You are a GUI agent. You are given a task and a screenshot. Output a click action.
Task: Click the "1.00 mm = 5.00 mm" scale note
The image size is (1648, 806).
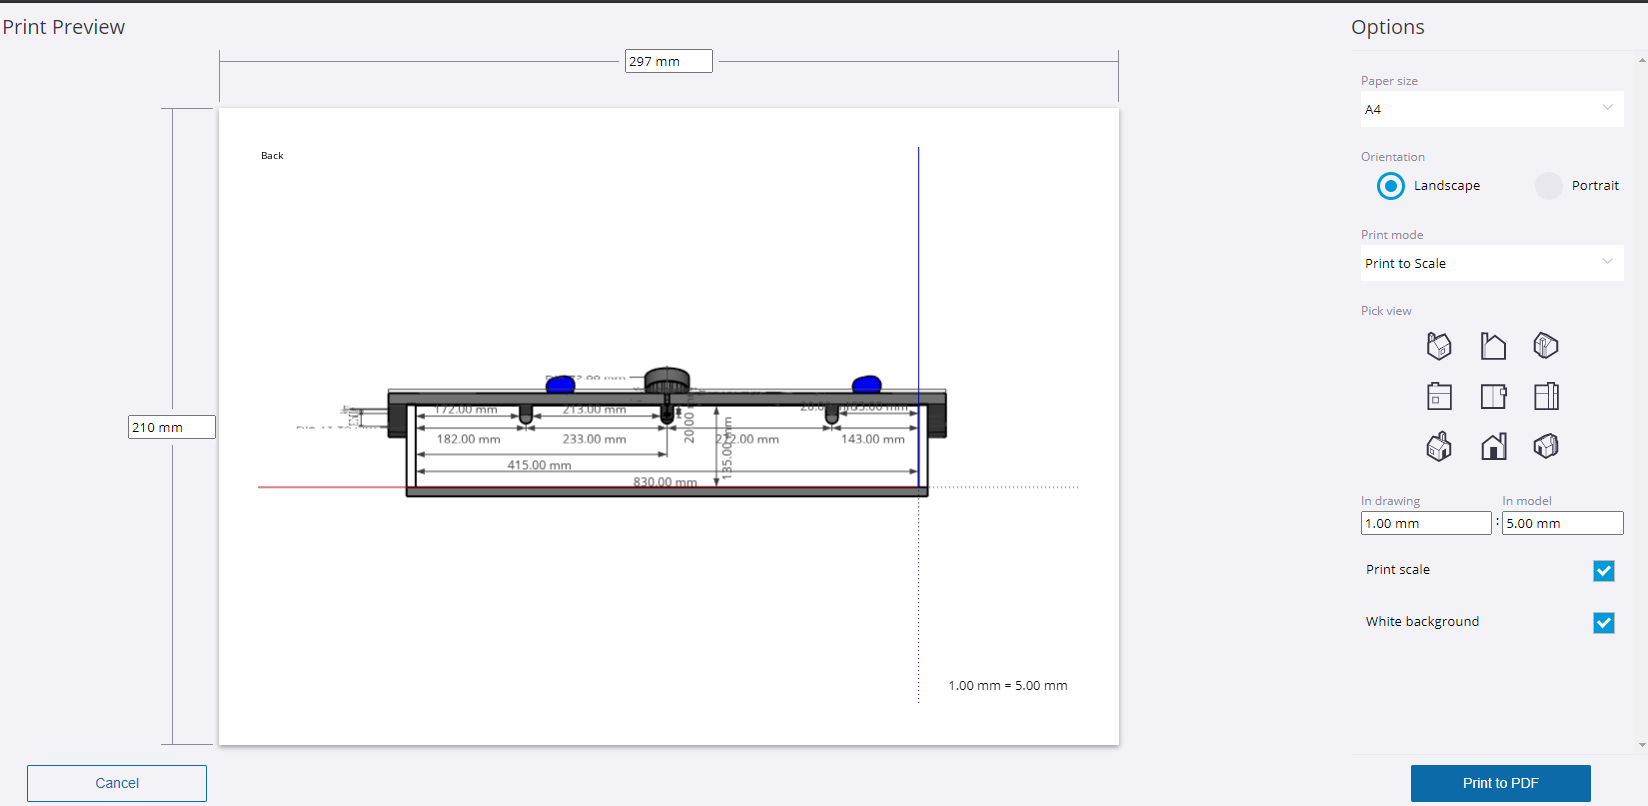pos(1008,686)
